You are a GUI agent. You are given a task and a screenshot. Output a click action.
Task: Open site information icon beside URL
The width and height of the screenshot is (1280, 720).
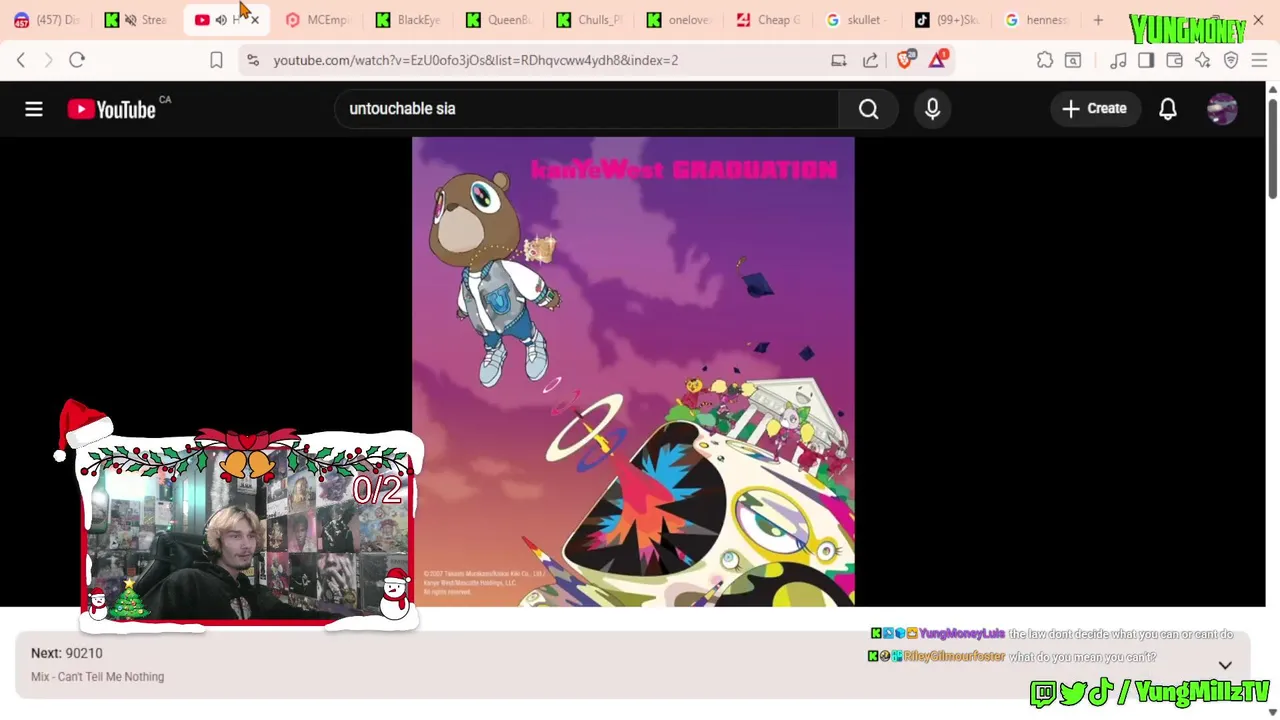point(253,60)
